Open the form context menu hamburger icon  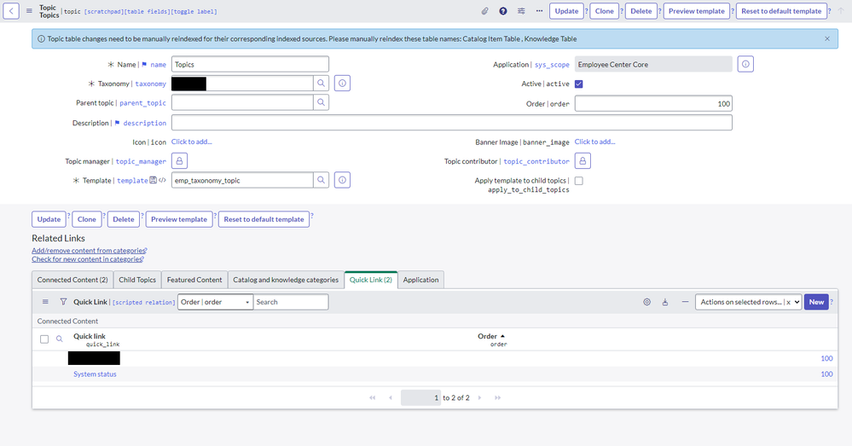pyautogui.click(x=29, y=11)
